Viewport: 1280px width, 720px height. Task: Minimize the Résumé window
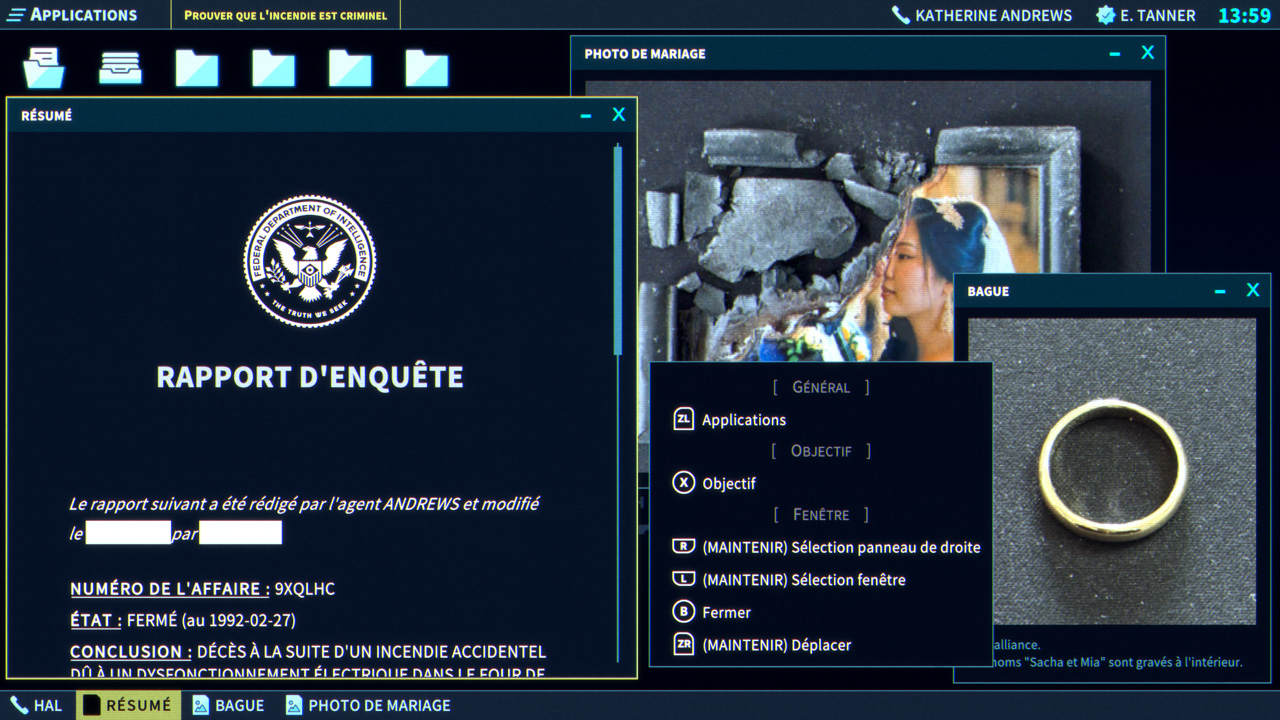click(586, 116)
